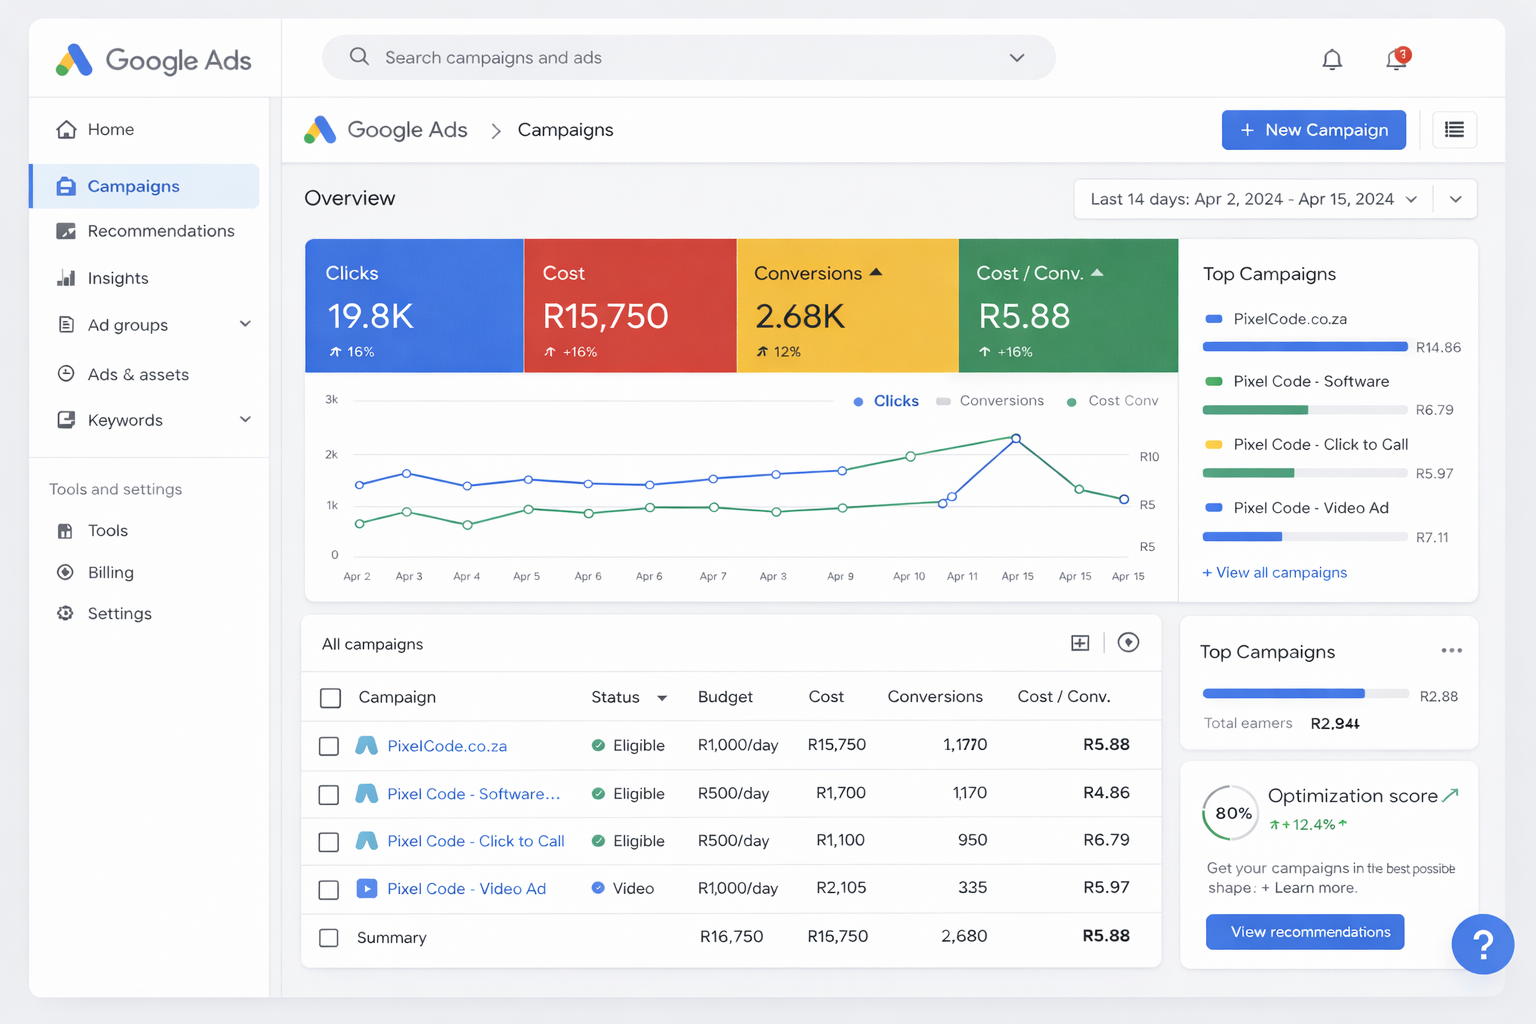Expand the Ad groups sidebar section
The height and width of the screenshot is (1024, 1536).
pyautogui.click(x=245, y=324)
